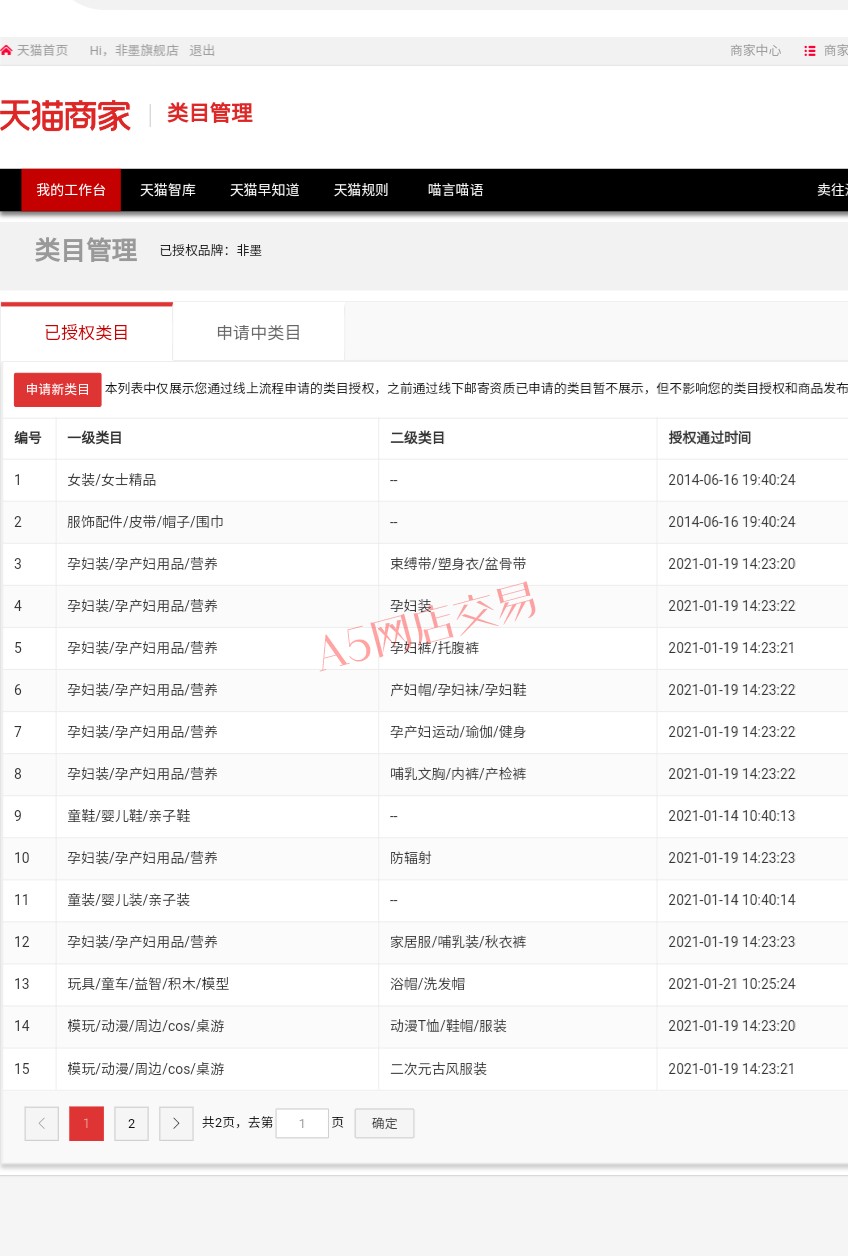
Task: Select row 2 服饰配件/皮带/帽子/围巾
Action: [425, 522]
